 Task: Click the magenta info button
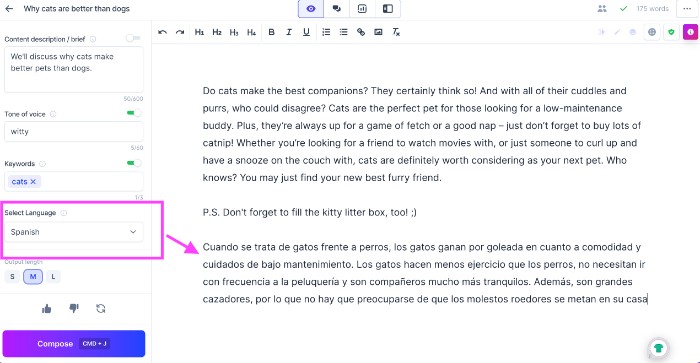point(690,32)
